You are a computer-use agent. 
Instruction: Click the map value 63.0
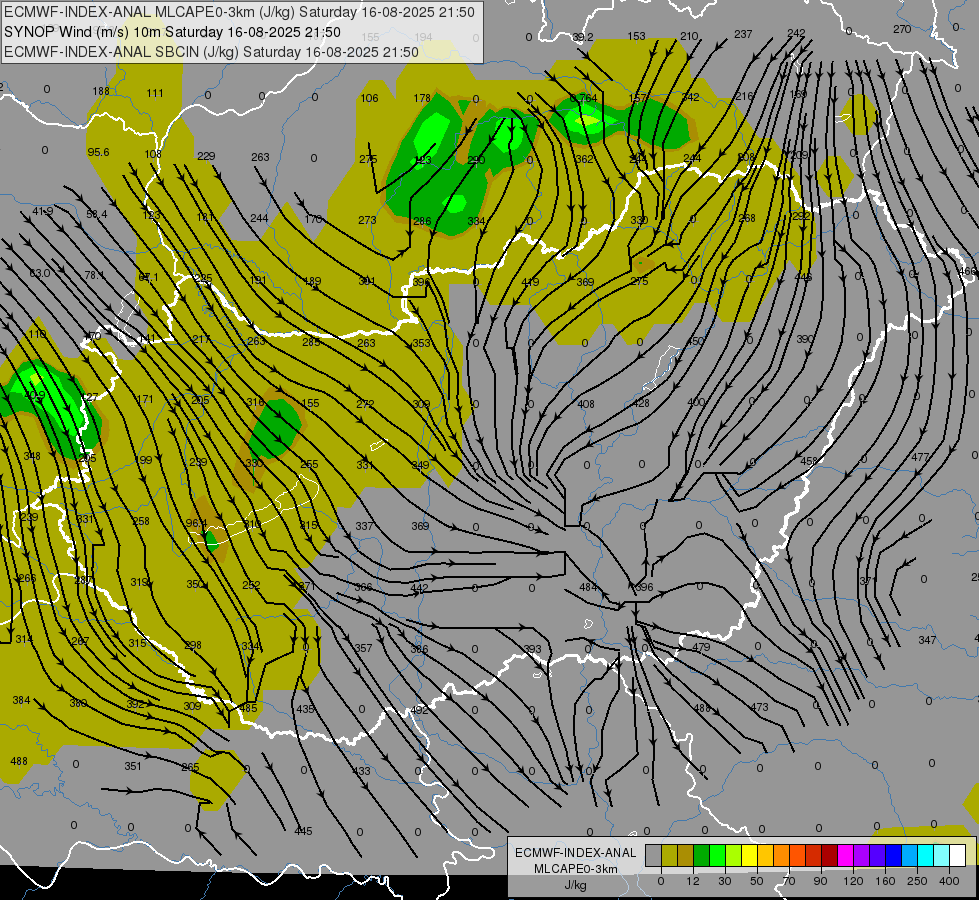[40, 273]
